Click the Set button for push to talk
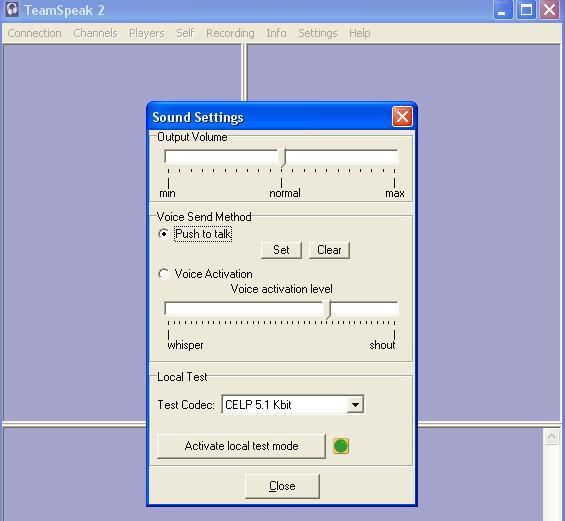Screen dimensions: 565x521 click(x=281, y=250)
